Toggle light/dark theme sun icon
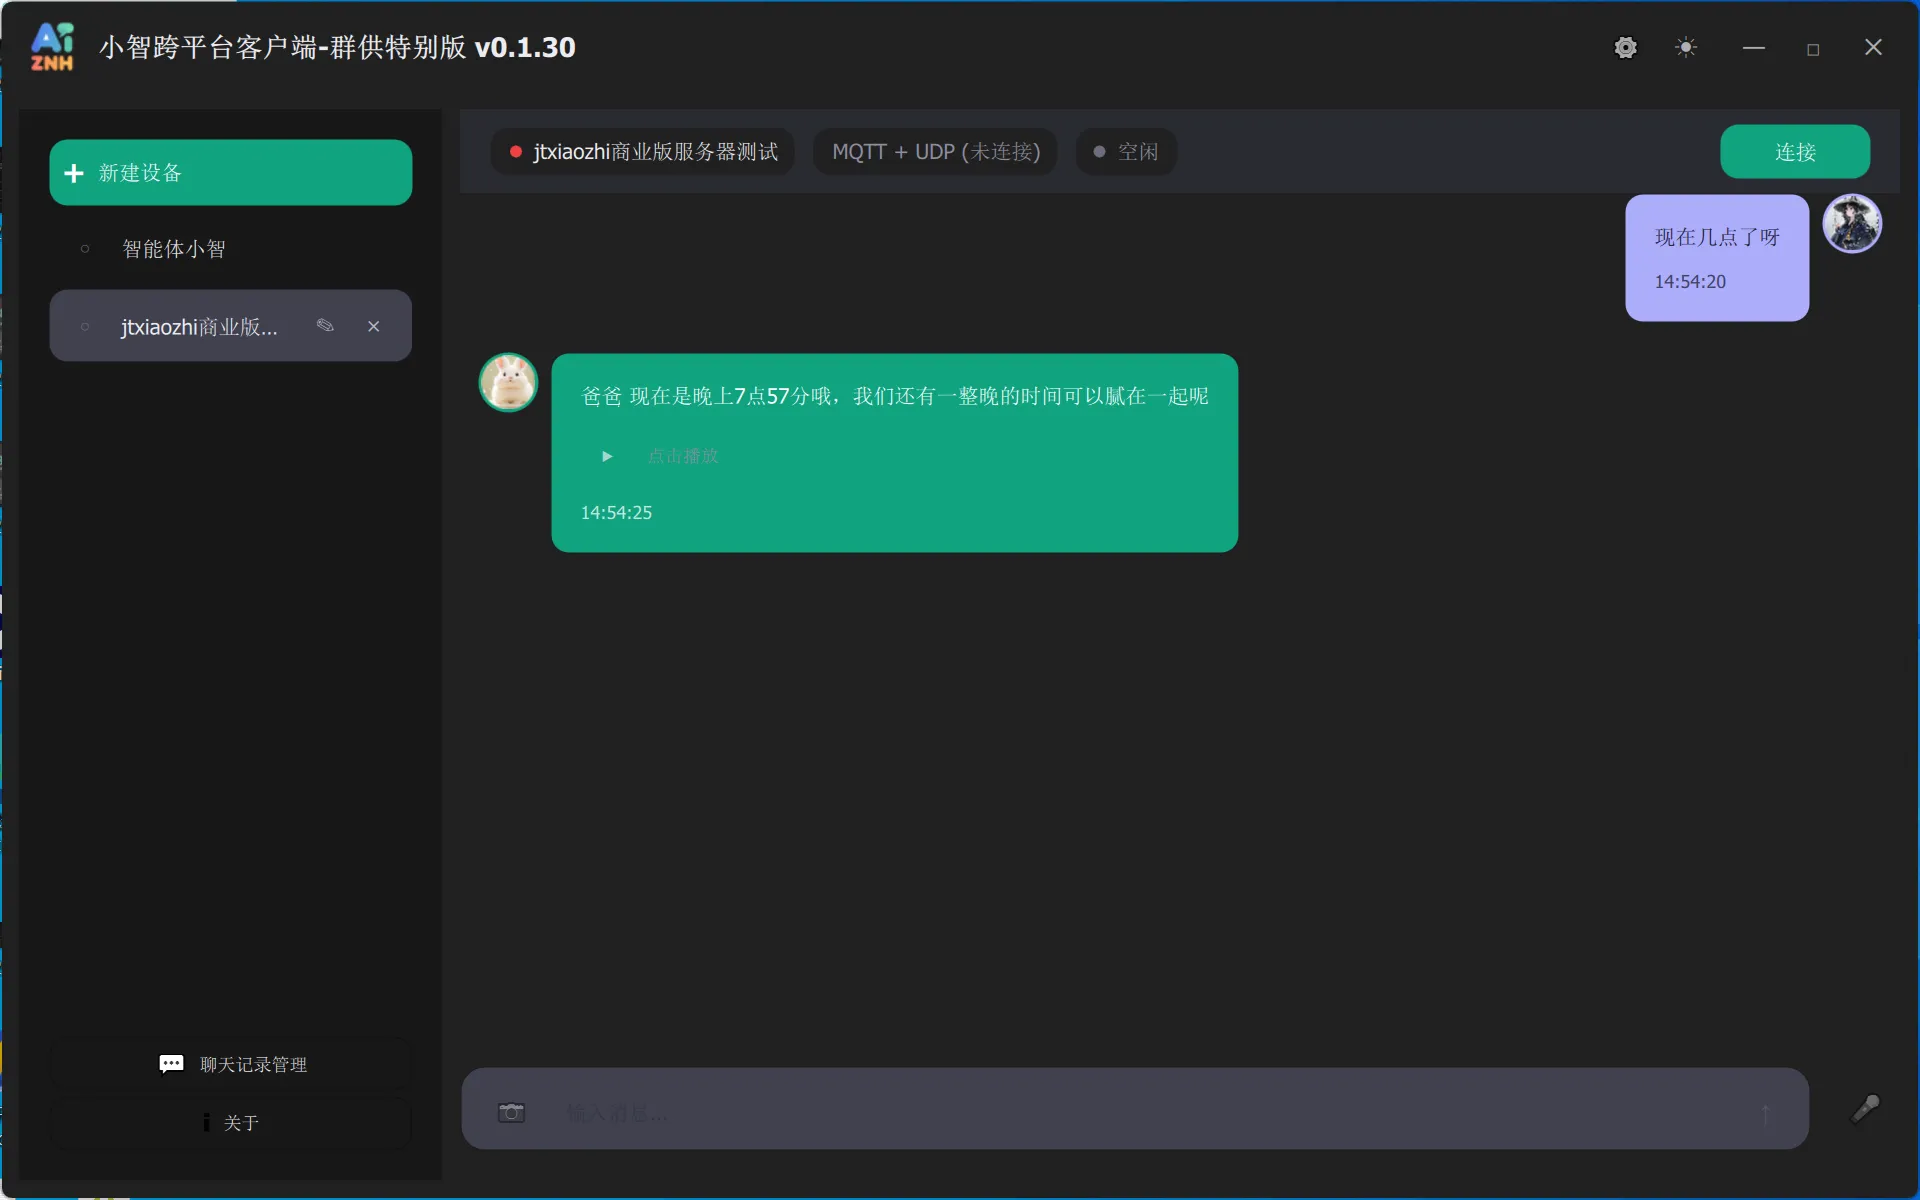 click(x=1686, y=48)
